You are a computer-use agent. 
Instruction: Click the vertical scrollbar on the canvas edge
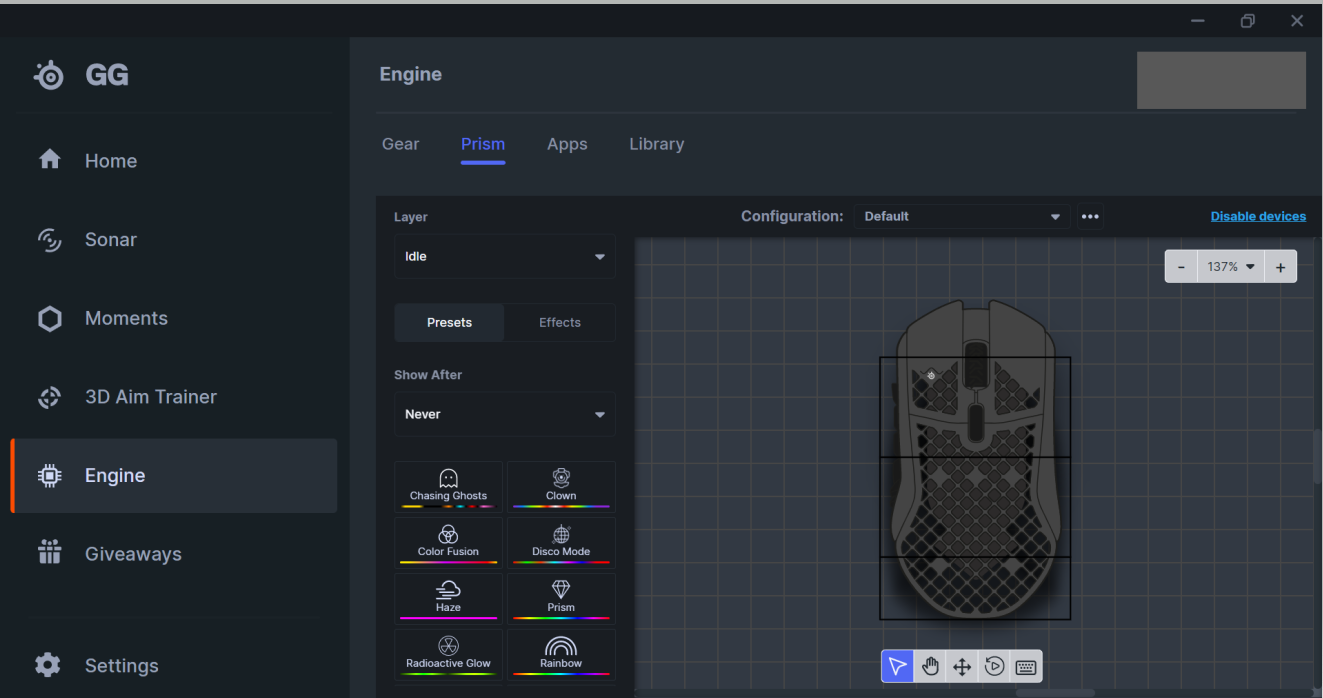click(x=1317, y=457)
